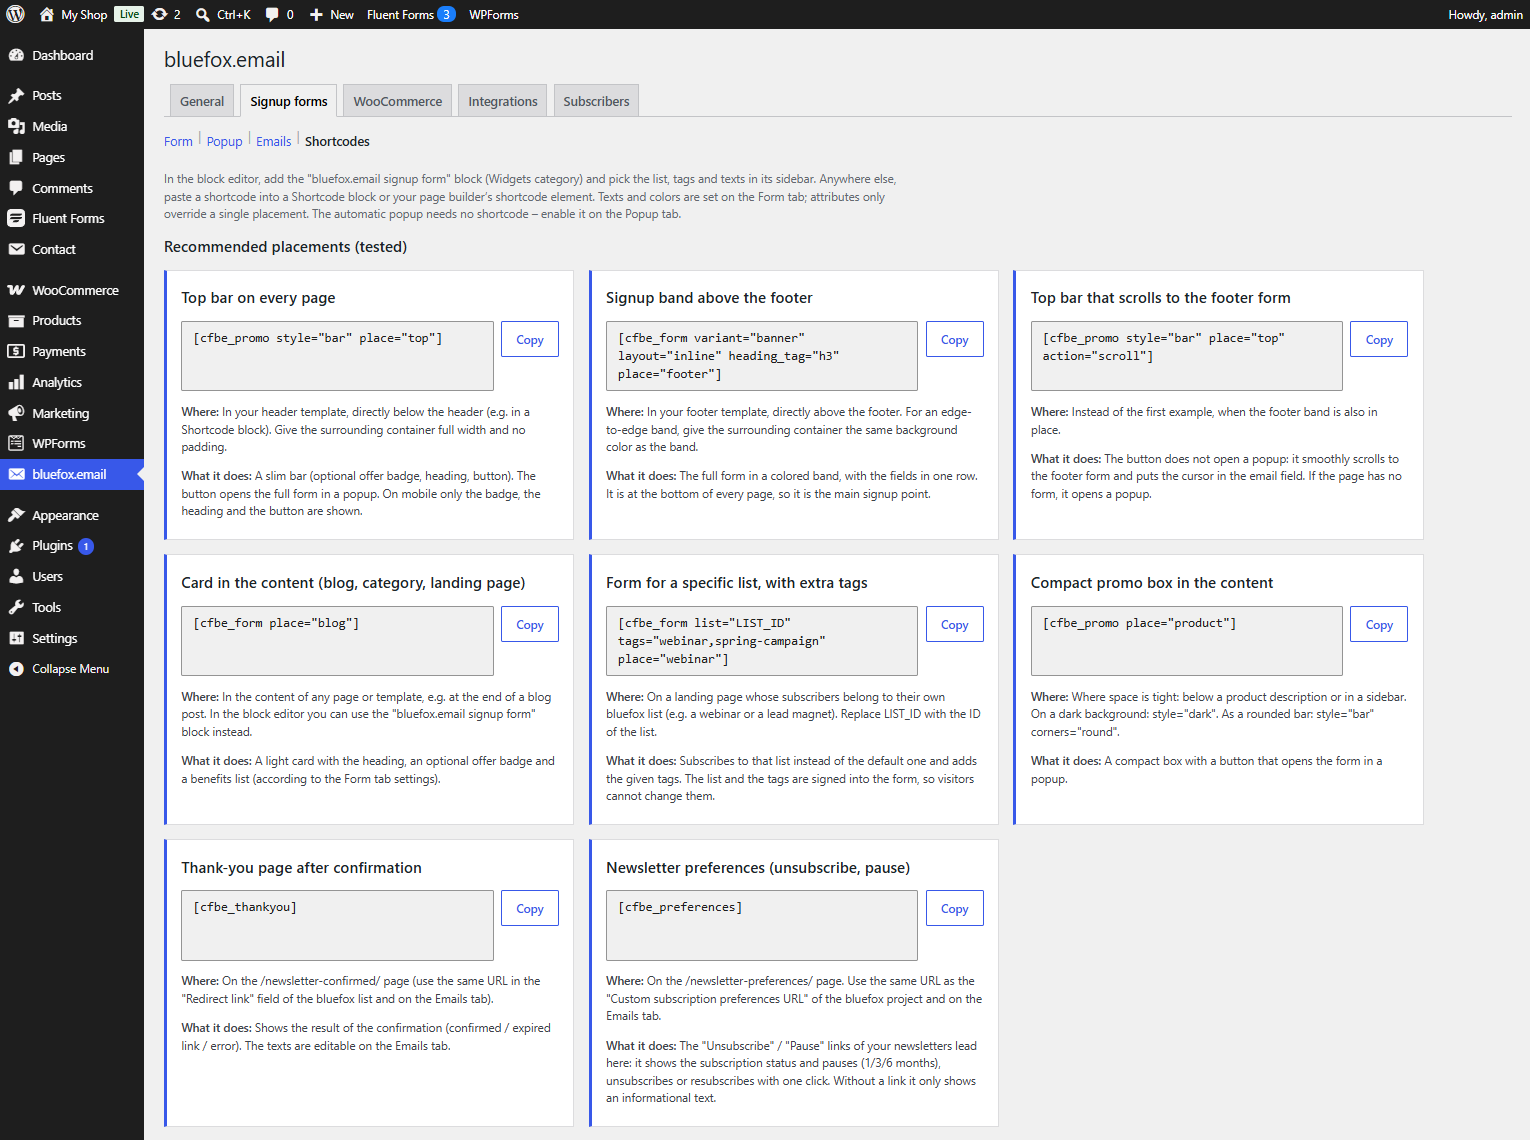The width and height of the screenshot is (1530, 1140).
Task: Open the My Shop home icon
Action: pos(47,14)
